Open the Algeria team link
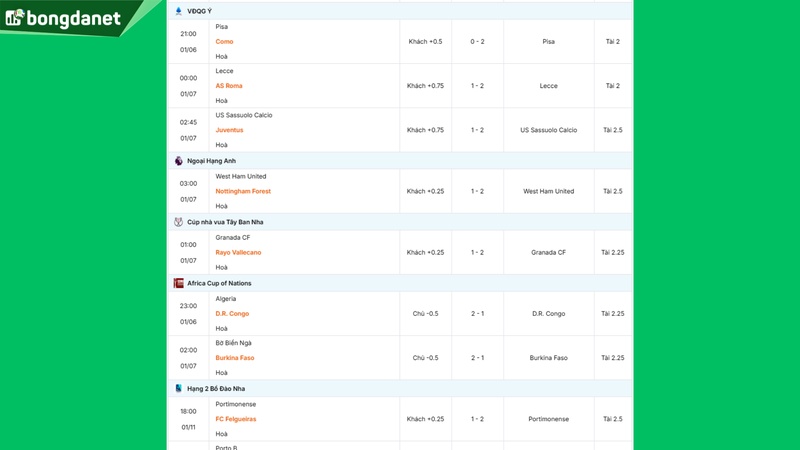 point(226,299)
